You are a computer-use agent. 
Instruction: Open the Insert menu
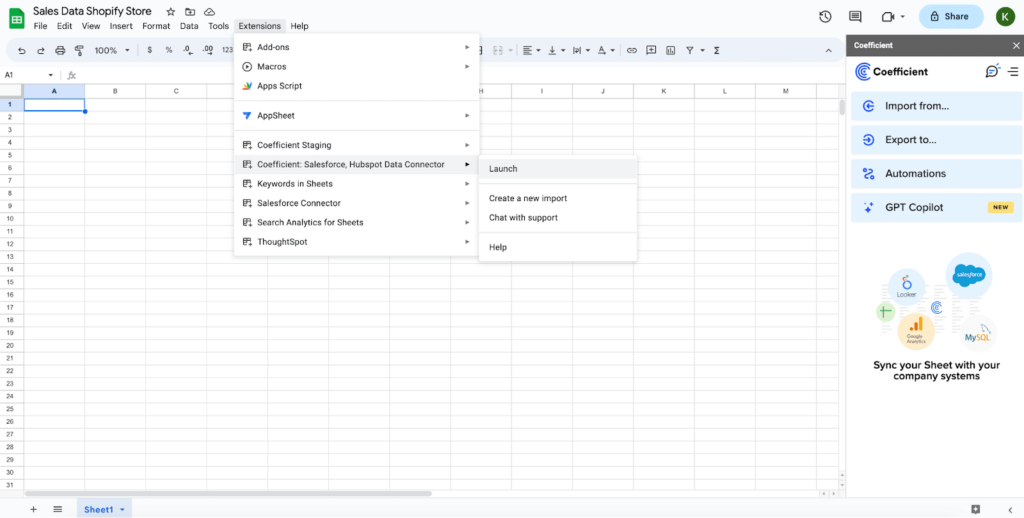(121, 26)
